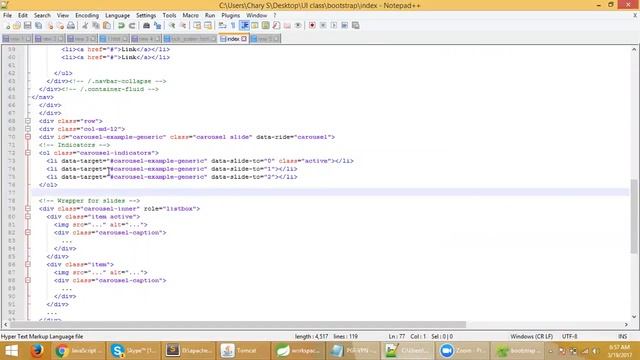Click the Cut scissors icon
This screenshot has width=640, height=360.
(85, 25)
